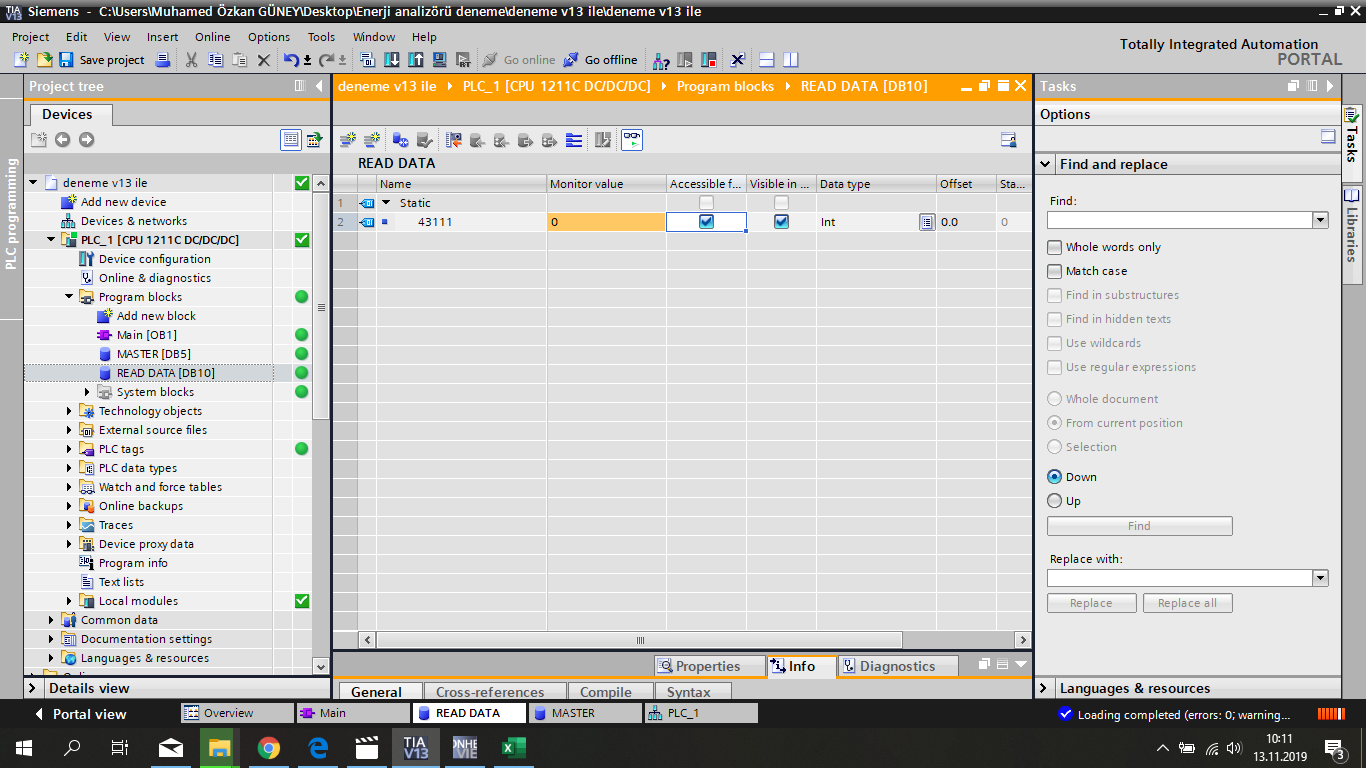The width and height of the screenshot is (1366, 768).
Task: Click the Compile icon in main toolbar
Action: pyautogui.click(x=367, y=60)
